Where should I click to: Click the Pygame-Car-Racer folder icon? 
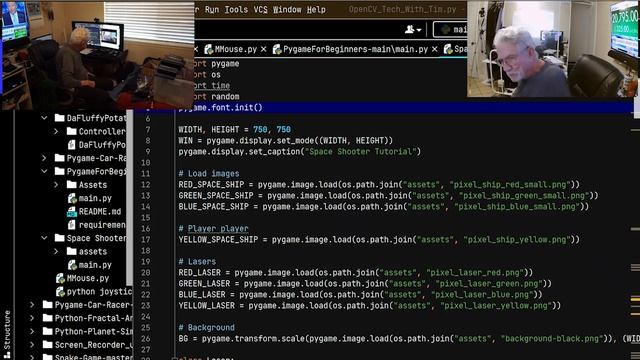pos(47,305)
